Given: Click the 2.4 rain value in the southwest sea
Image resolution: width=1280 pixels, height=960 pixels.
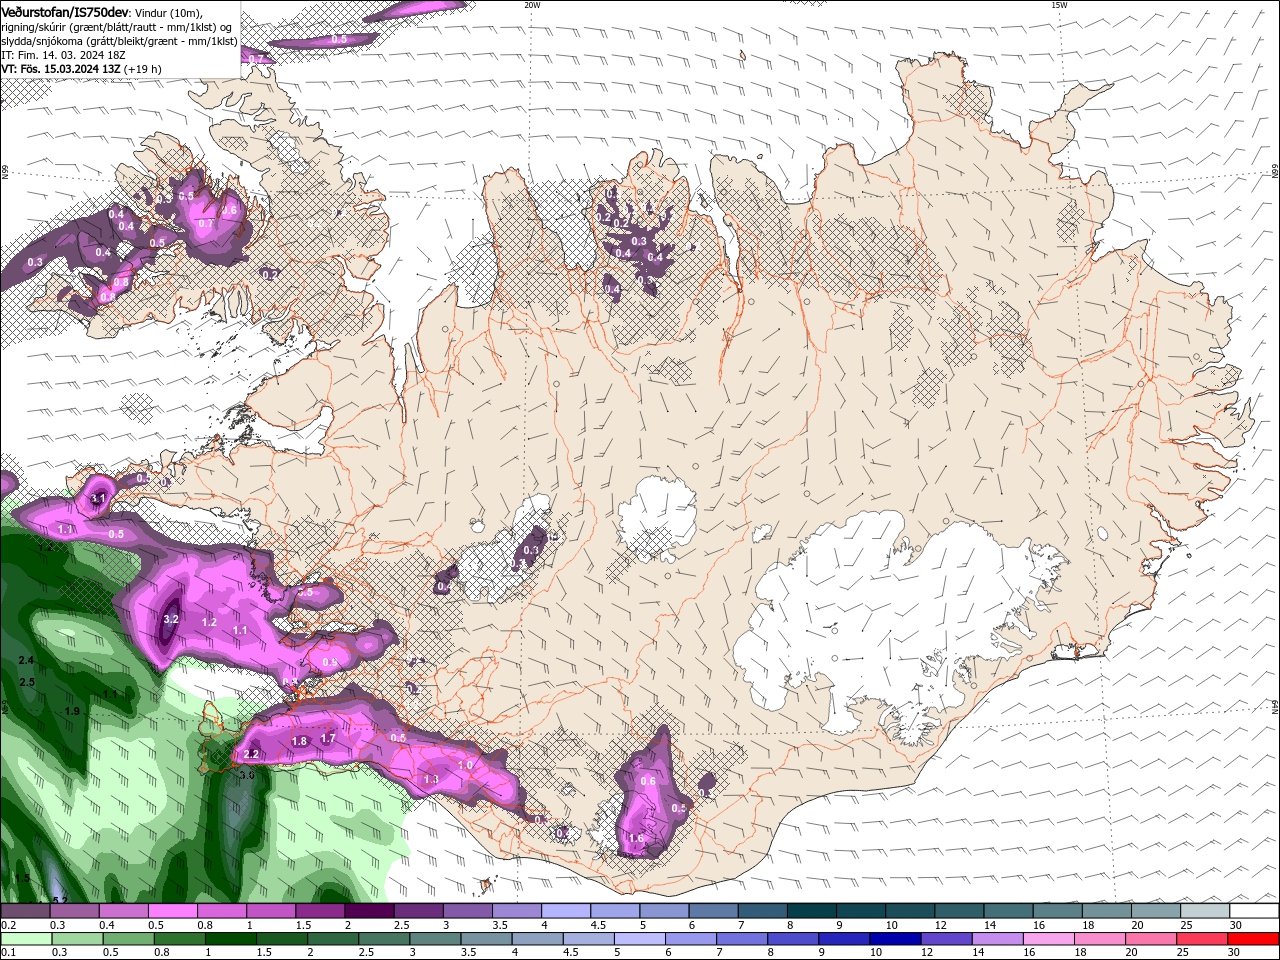Looking at the screenshot, I should click(26, 660).
